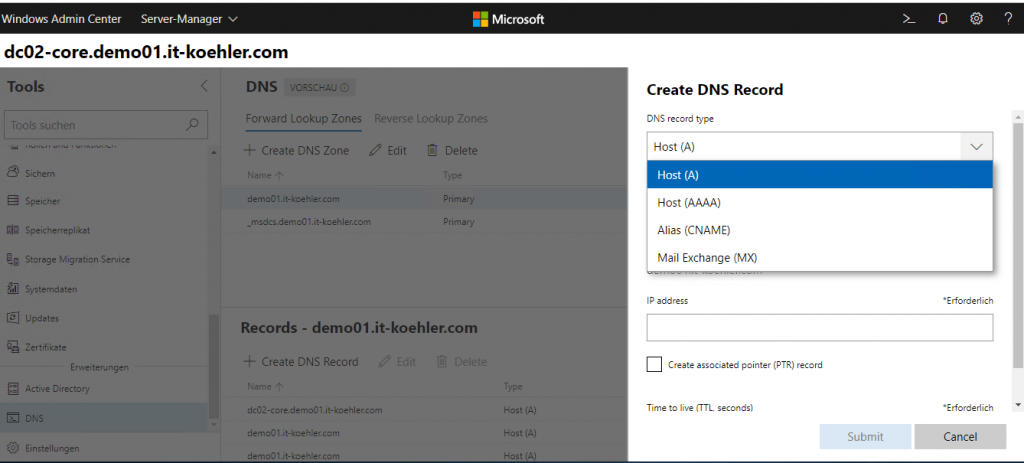Choose Host (A) from the dropdown list
1024x463 pixels.
pos(820,175)
